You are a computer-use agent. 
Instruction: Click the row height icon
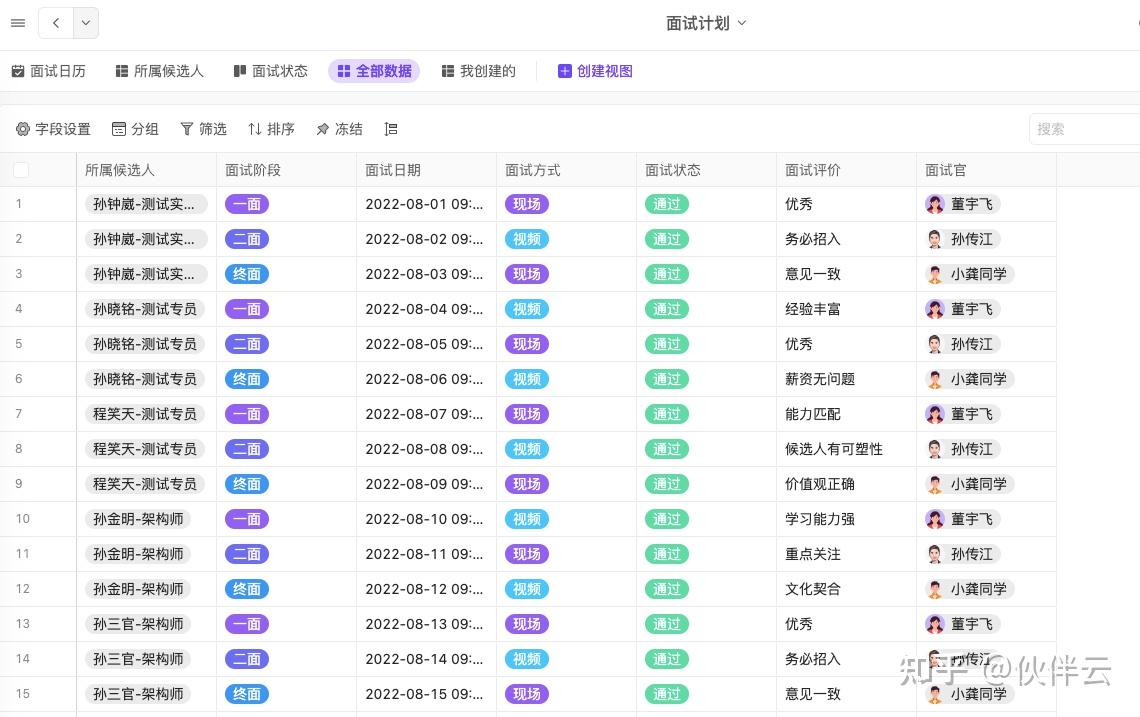[x=391, y=129]
